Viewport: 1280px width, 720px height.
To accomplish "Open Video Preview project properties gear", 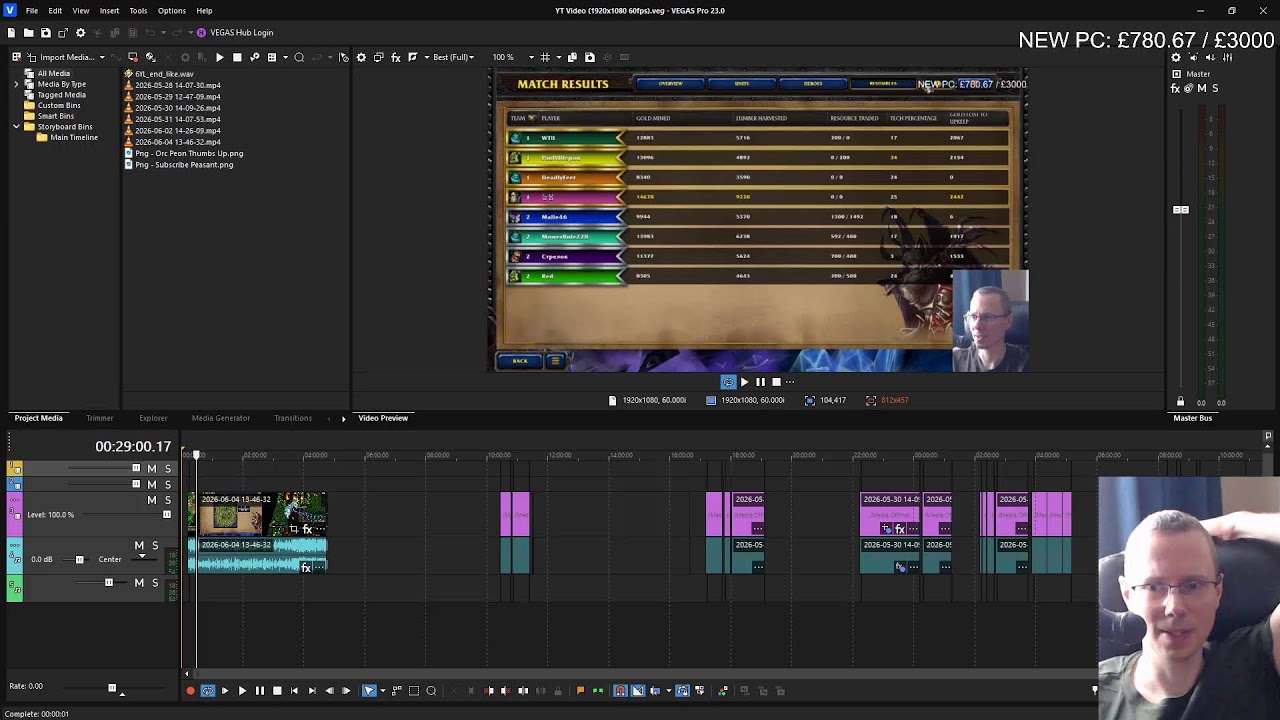I will pos(361,57).
